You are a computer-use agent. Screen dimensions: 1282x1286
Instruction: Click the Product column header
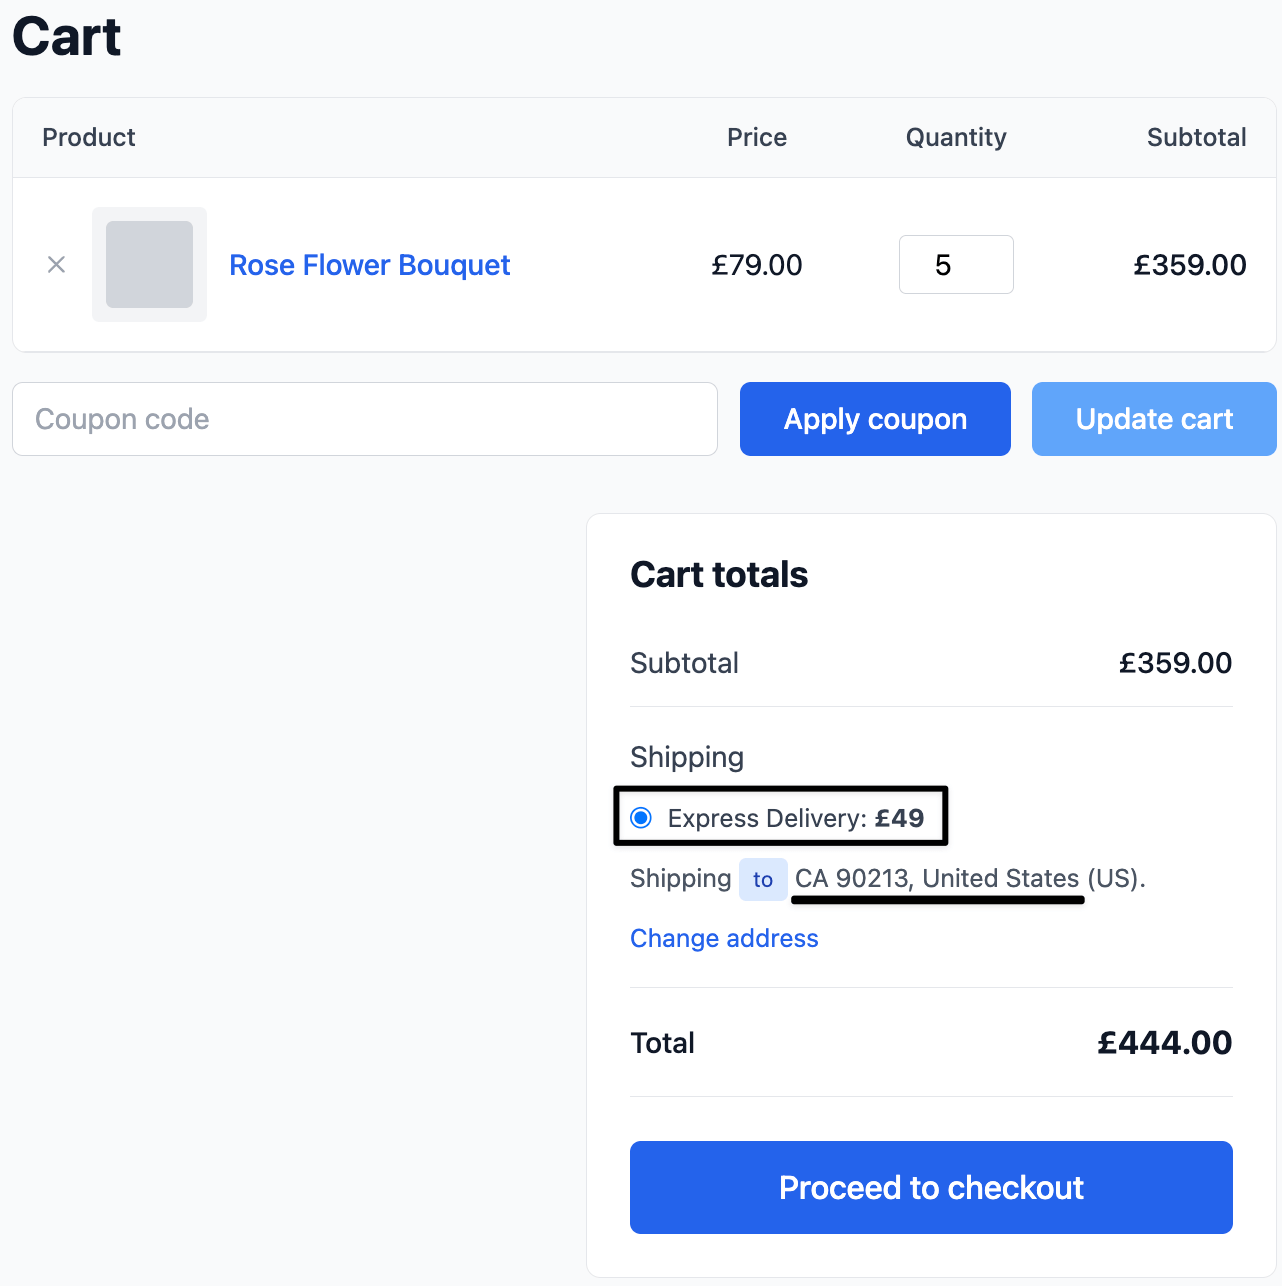click(x=89, y=137)
